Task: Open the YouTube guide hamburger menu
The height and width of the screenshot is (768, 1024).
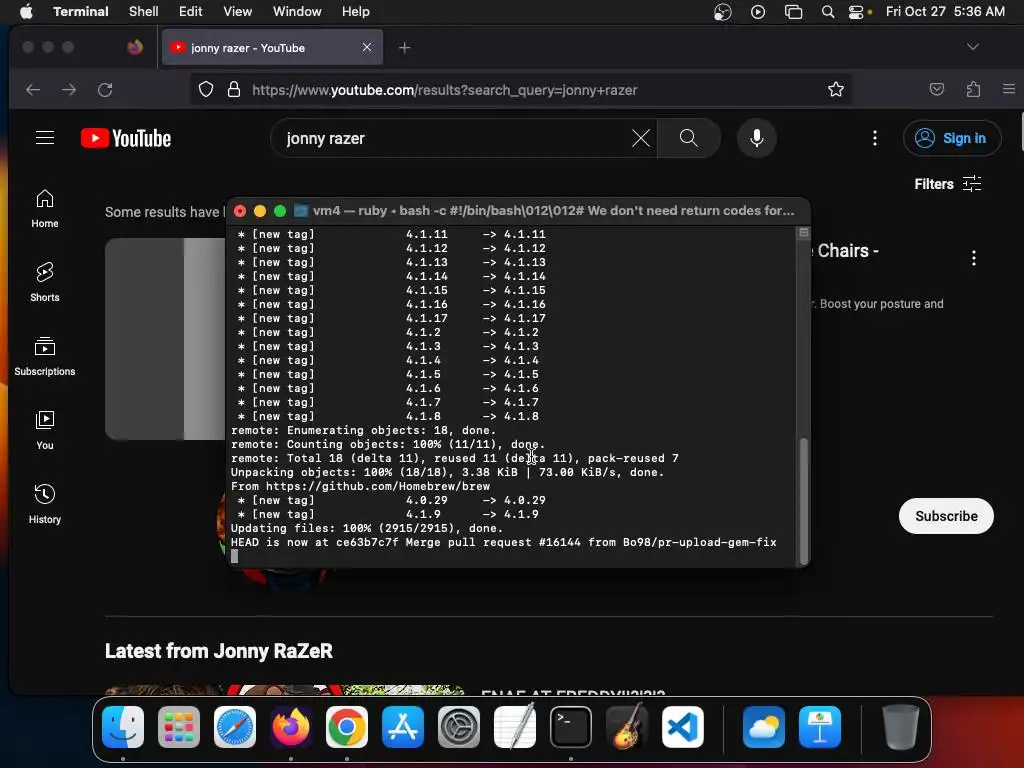Action: tap(45, 138)
